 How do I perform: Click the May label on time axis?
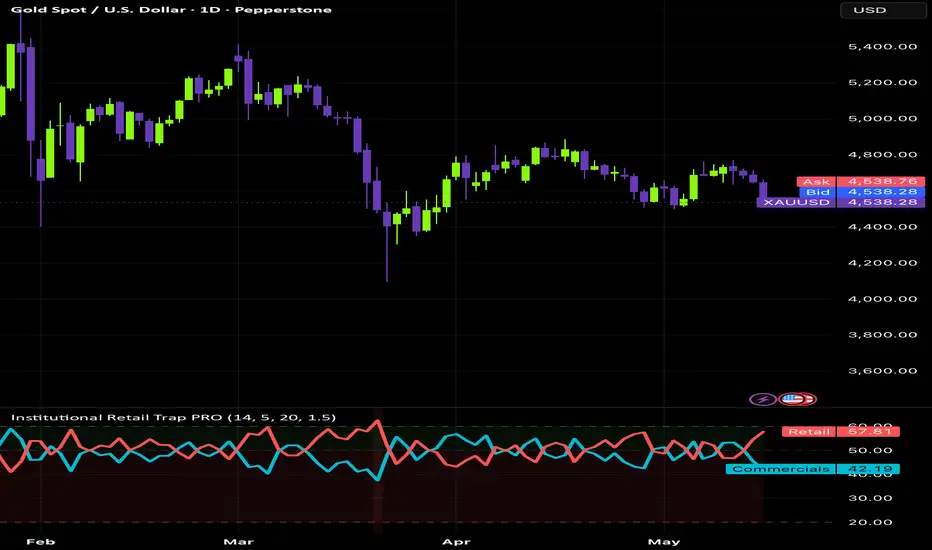point(664,542)
